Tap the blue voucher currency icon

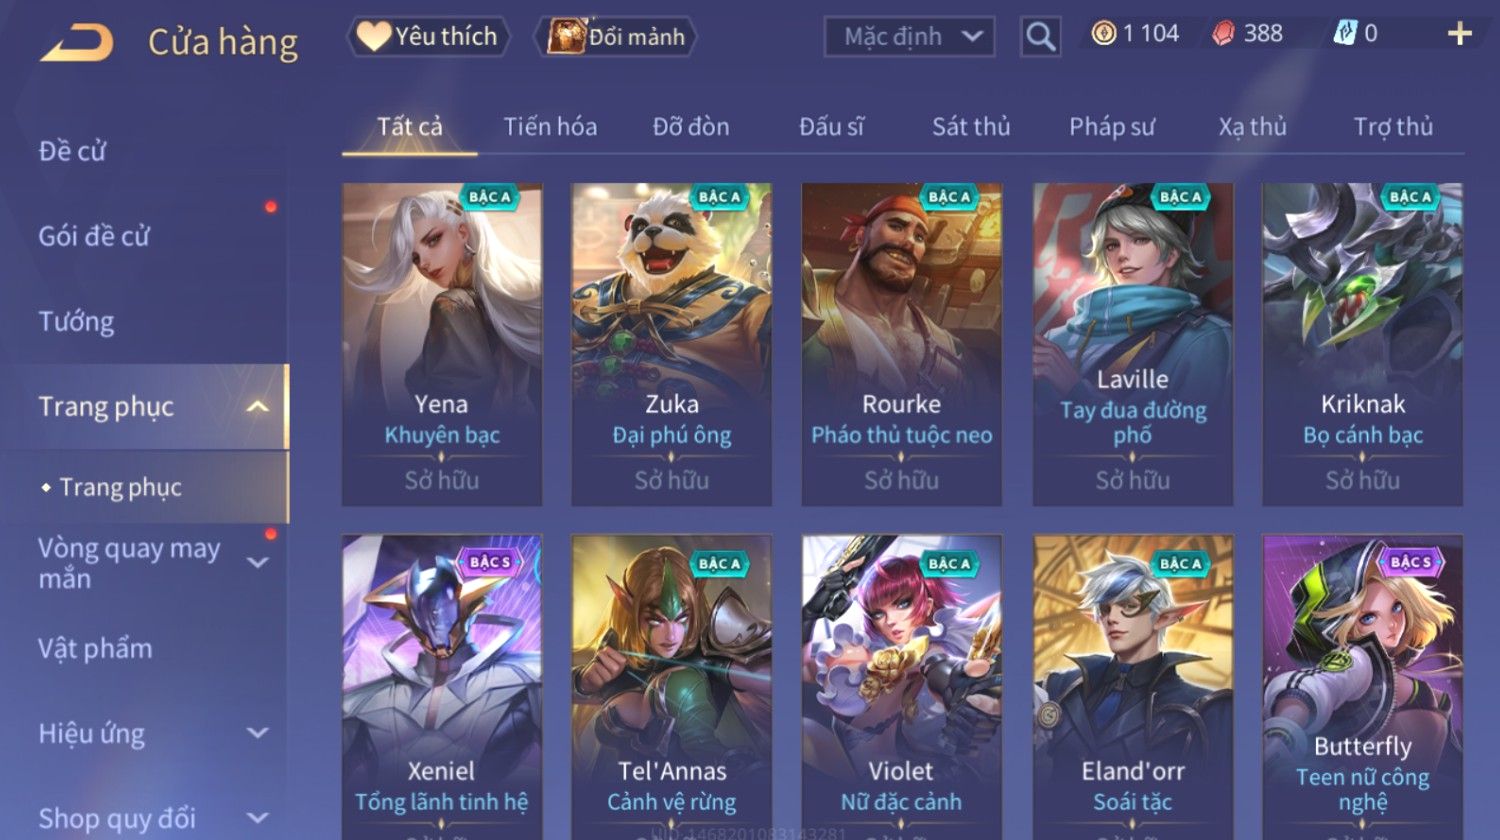click(x=1345, y=34)
